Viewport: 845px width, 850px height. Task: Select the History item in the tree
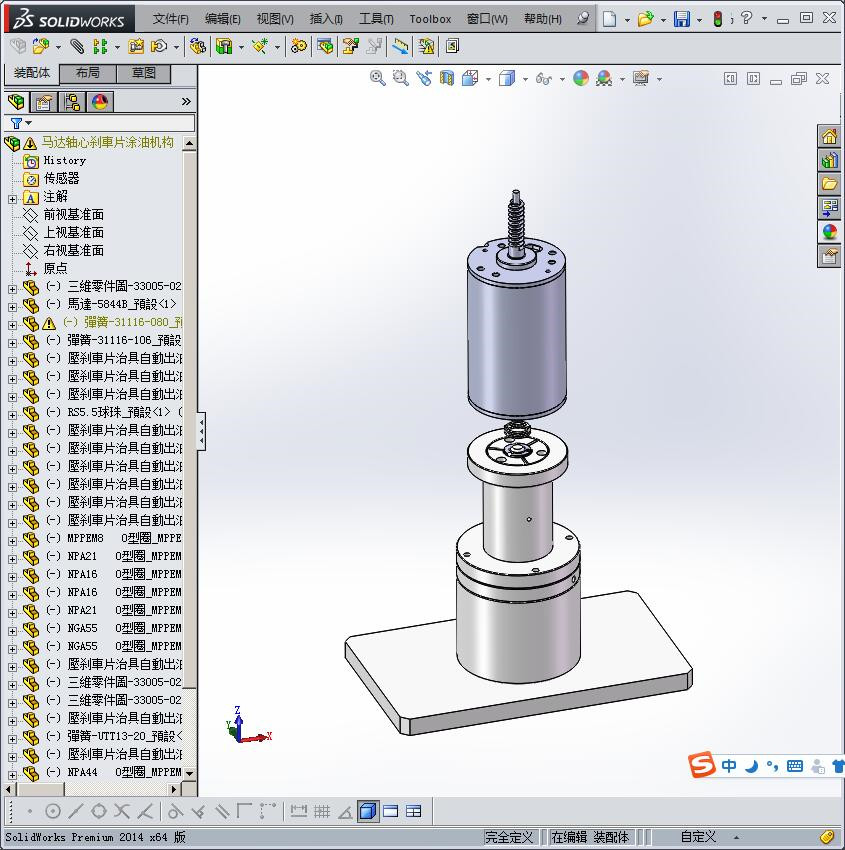(x=64, y=160)
